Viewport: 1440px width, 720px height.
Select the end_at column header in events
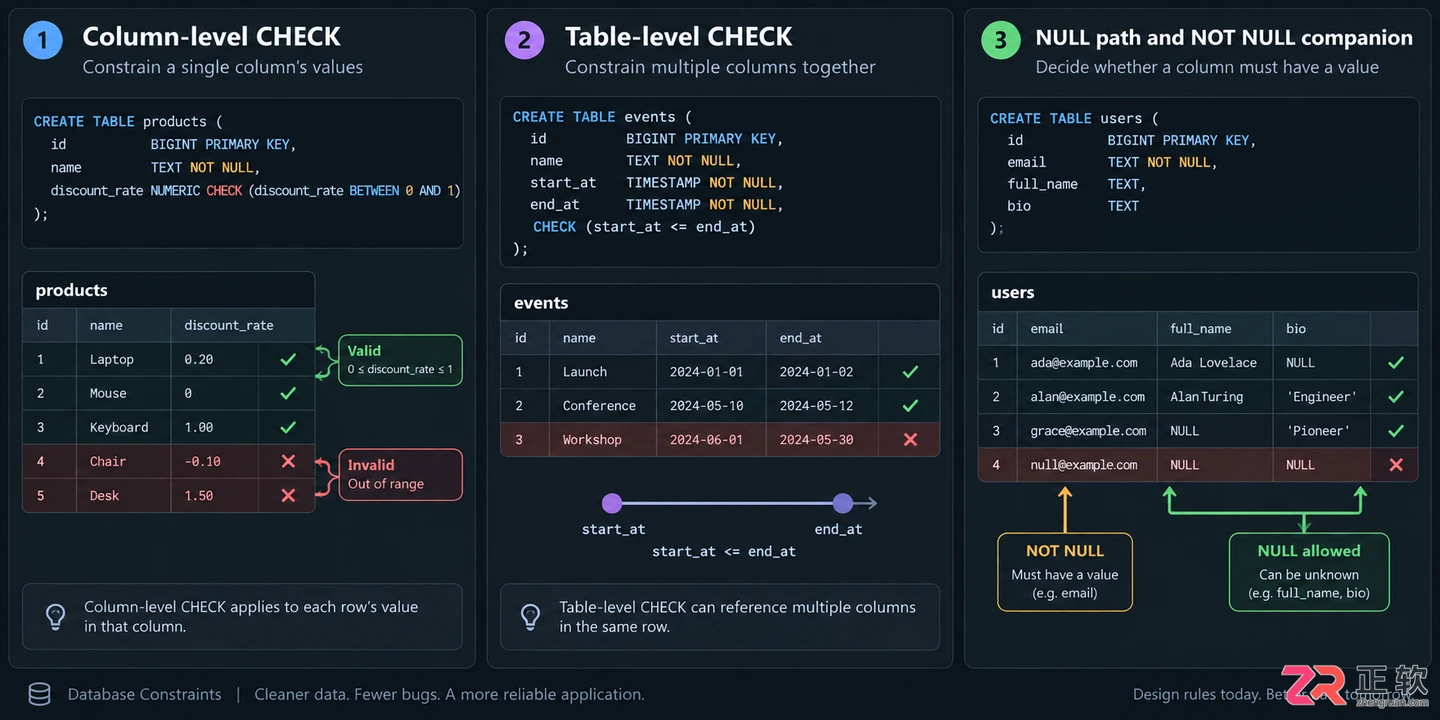click(800, 337)
